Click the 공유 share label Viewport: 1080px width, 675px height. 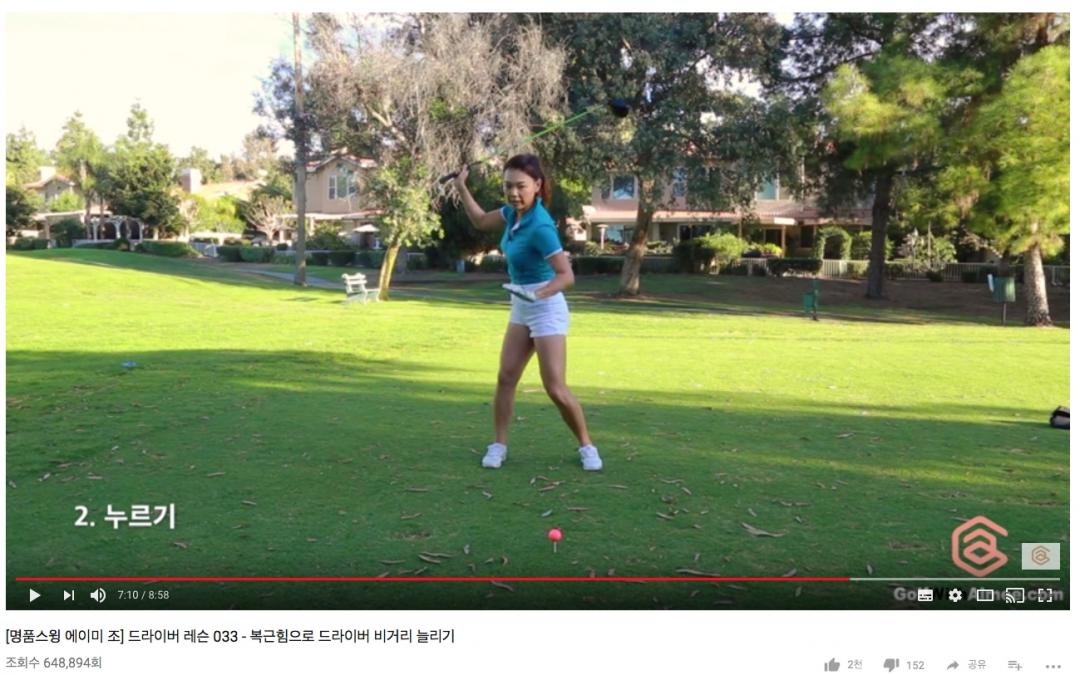(x=977, y=665)
